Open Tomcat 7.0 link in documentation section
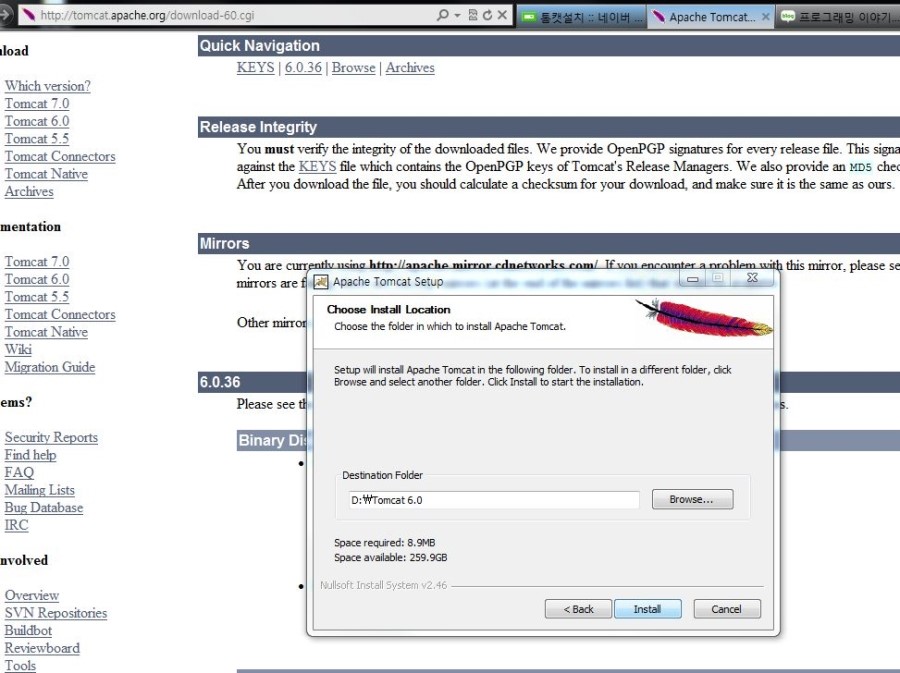The width and height of the screenshot is (900, 673). tap(37, 262)
